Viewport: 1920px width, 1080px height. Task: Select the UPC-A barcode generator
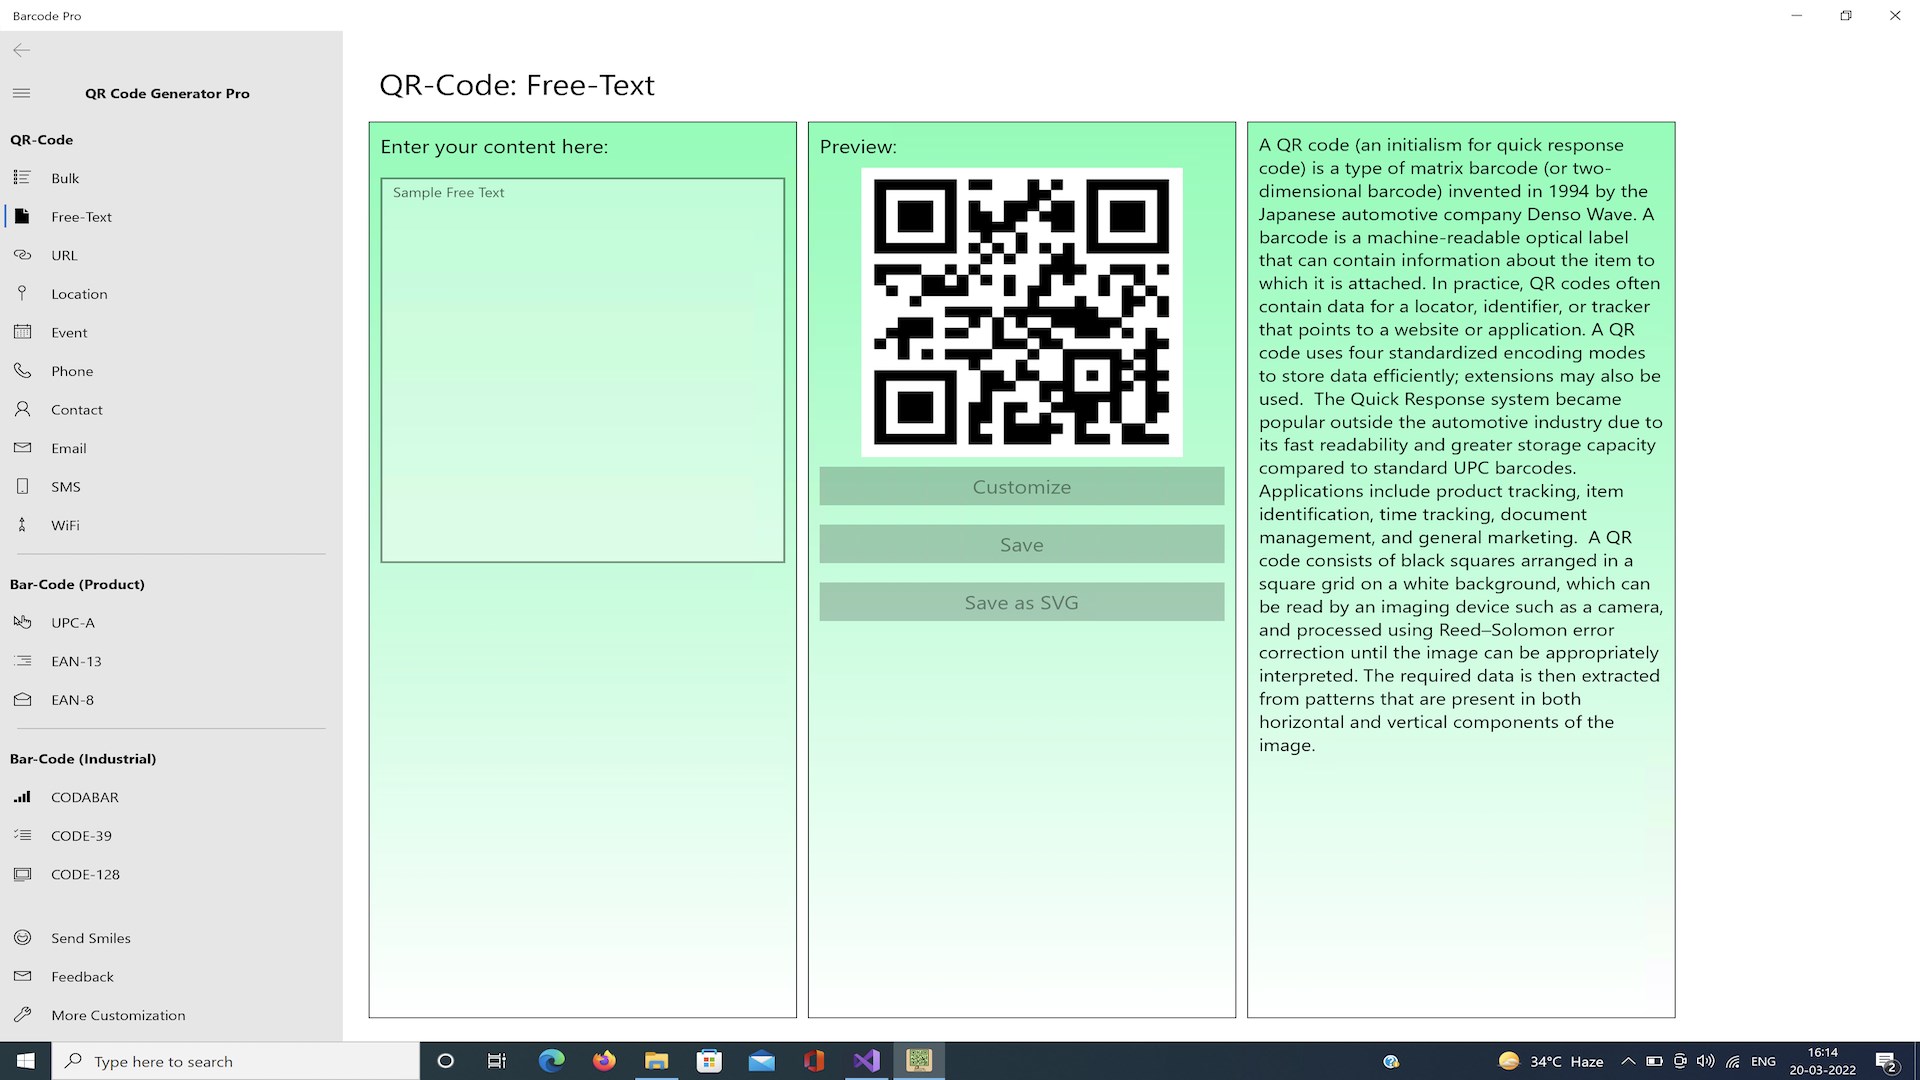pos(72,622)
